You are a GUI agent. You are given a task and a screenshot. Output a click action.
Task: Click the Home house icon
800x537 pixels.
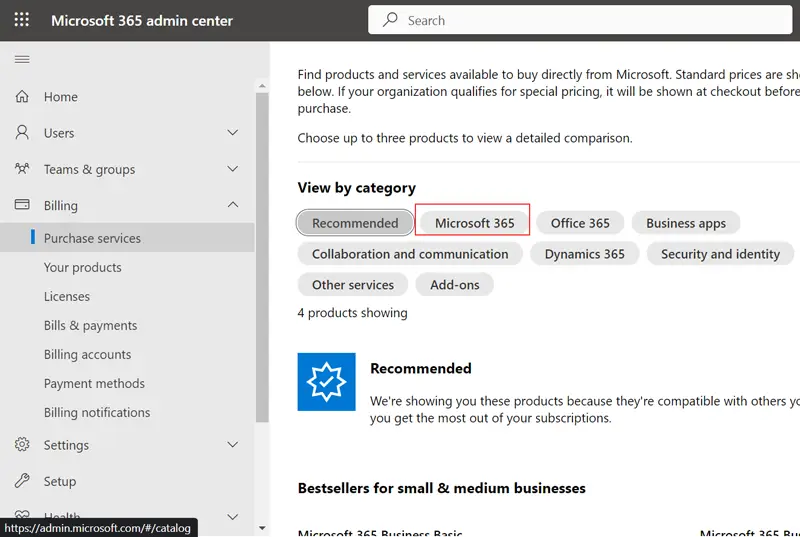click(22, 97)
